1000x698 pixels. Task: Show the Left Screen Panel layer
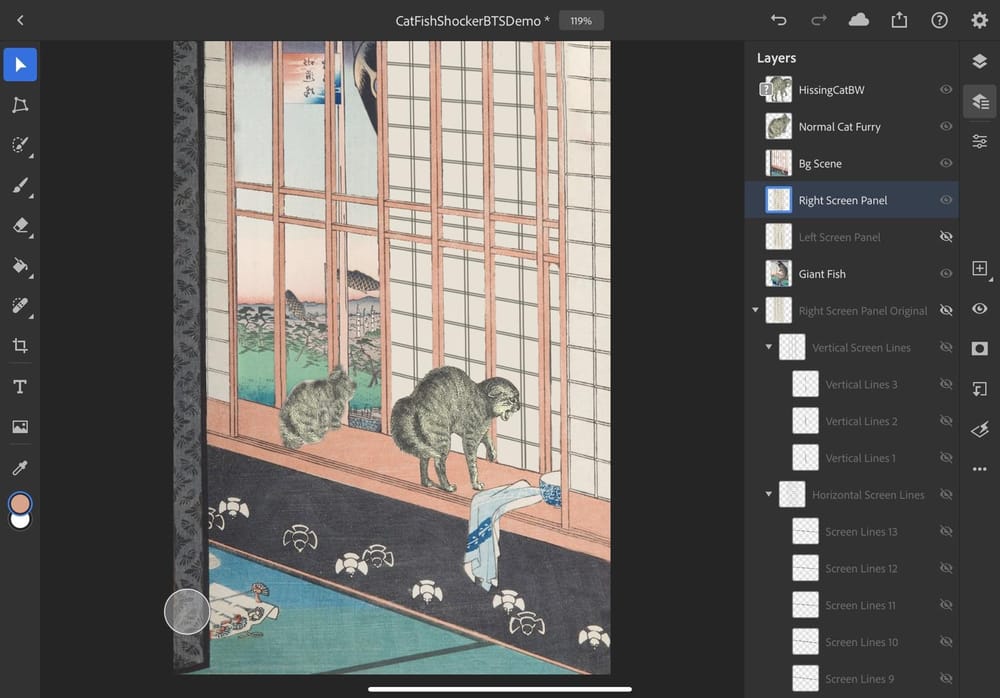(946, 237)
